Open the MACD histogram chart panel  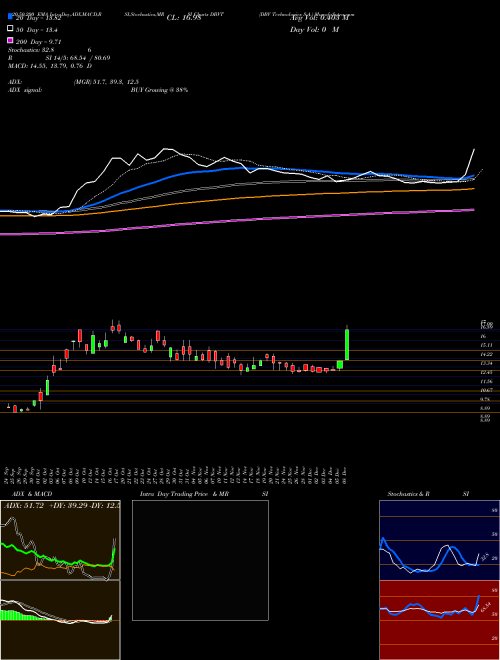[x=60, y=620]
